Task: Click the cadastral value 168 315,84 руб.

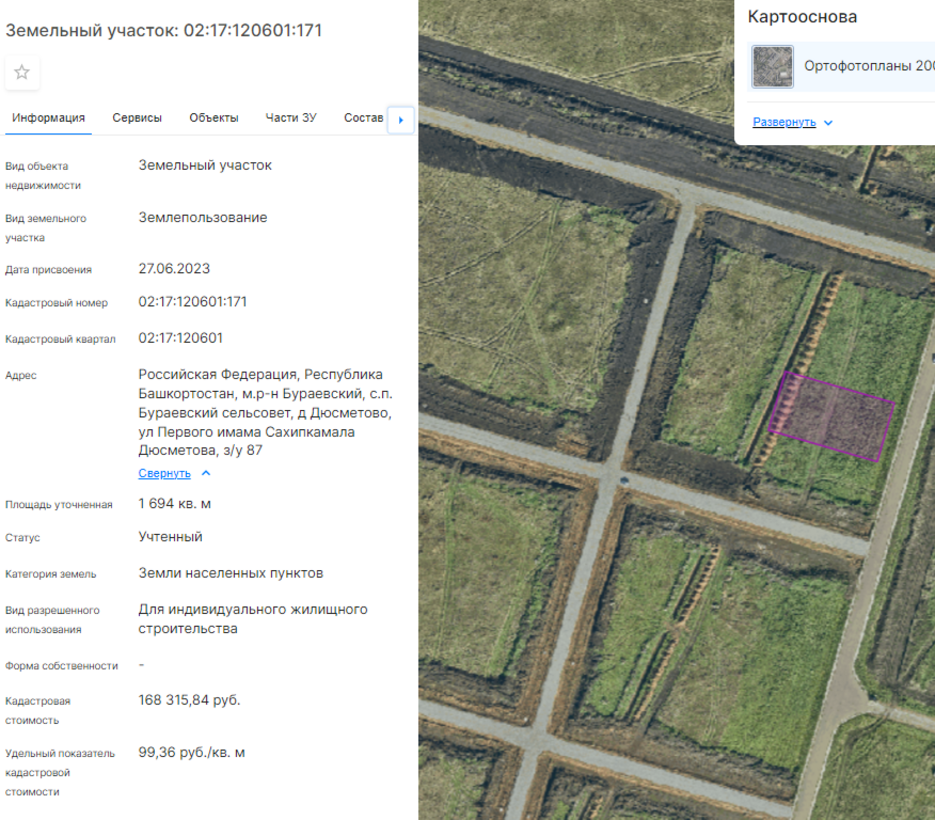Action: pyautogui.click(x=189, y=700)
